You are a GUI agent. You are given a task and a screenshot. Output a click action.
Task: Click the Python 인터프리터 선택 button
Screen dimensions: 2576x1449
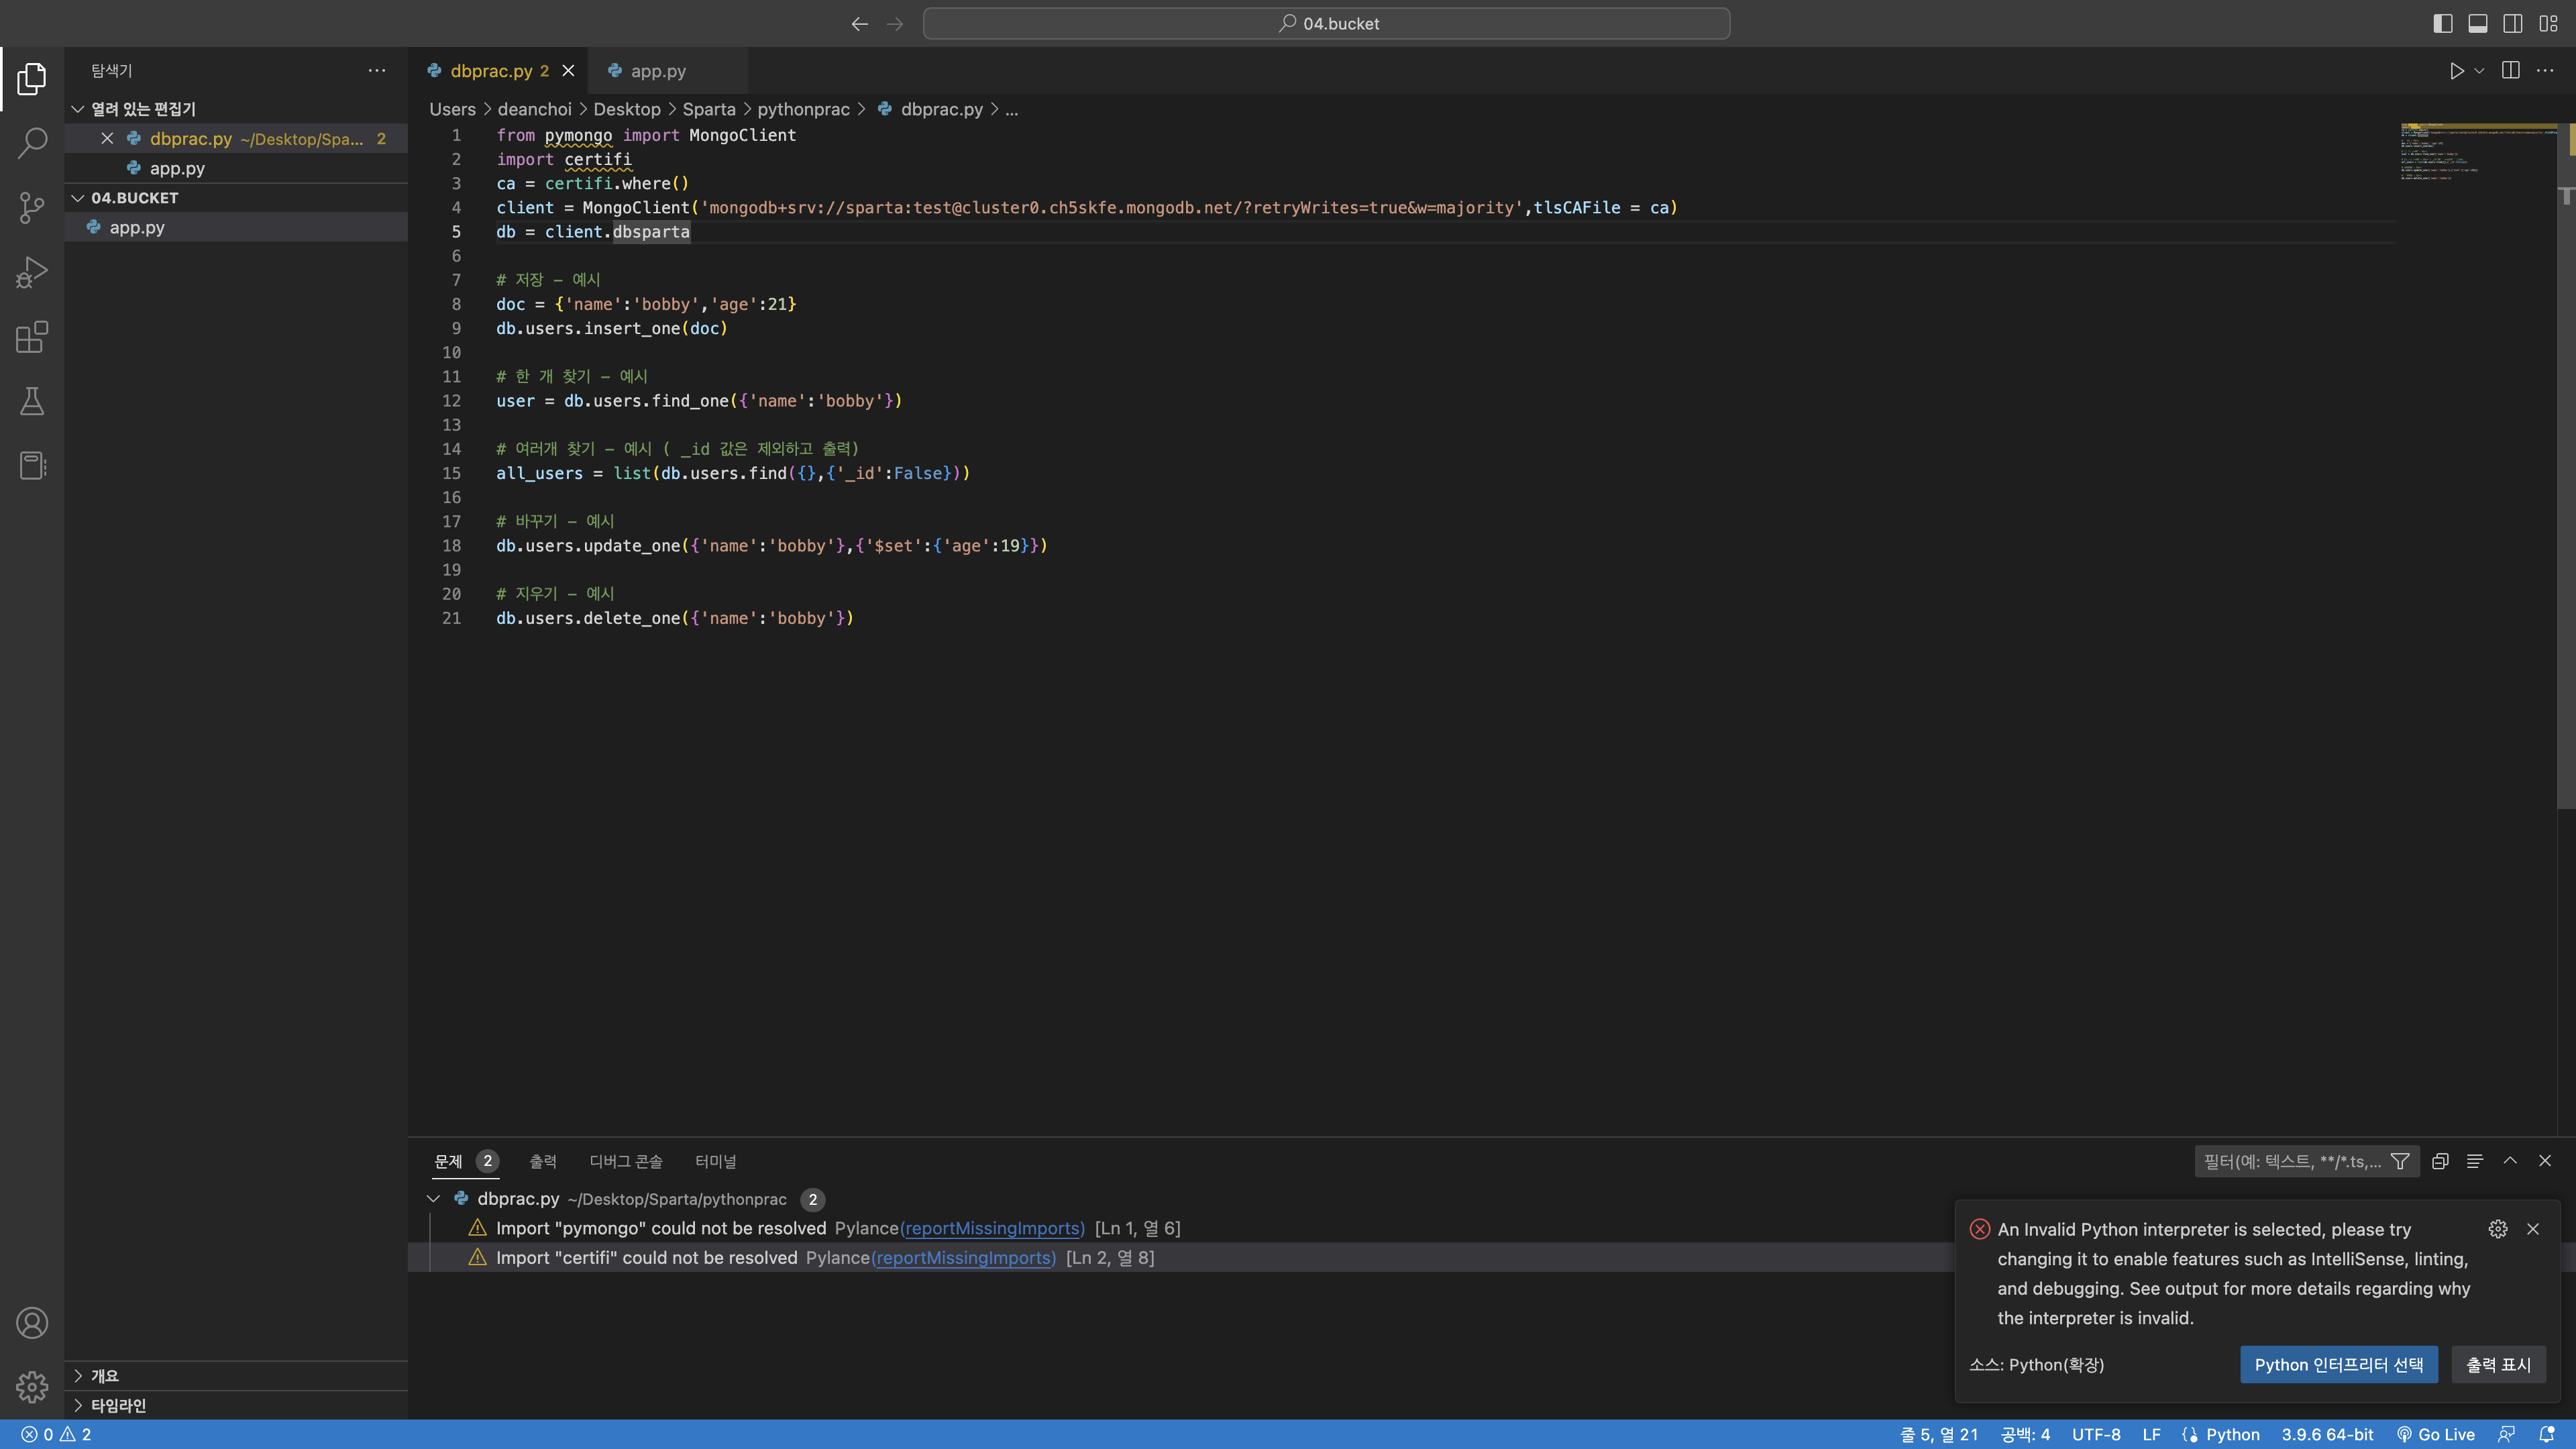point(2338,1365)
